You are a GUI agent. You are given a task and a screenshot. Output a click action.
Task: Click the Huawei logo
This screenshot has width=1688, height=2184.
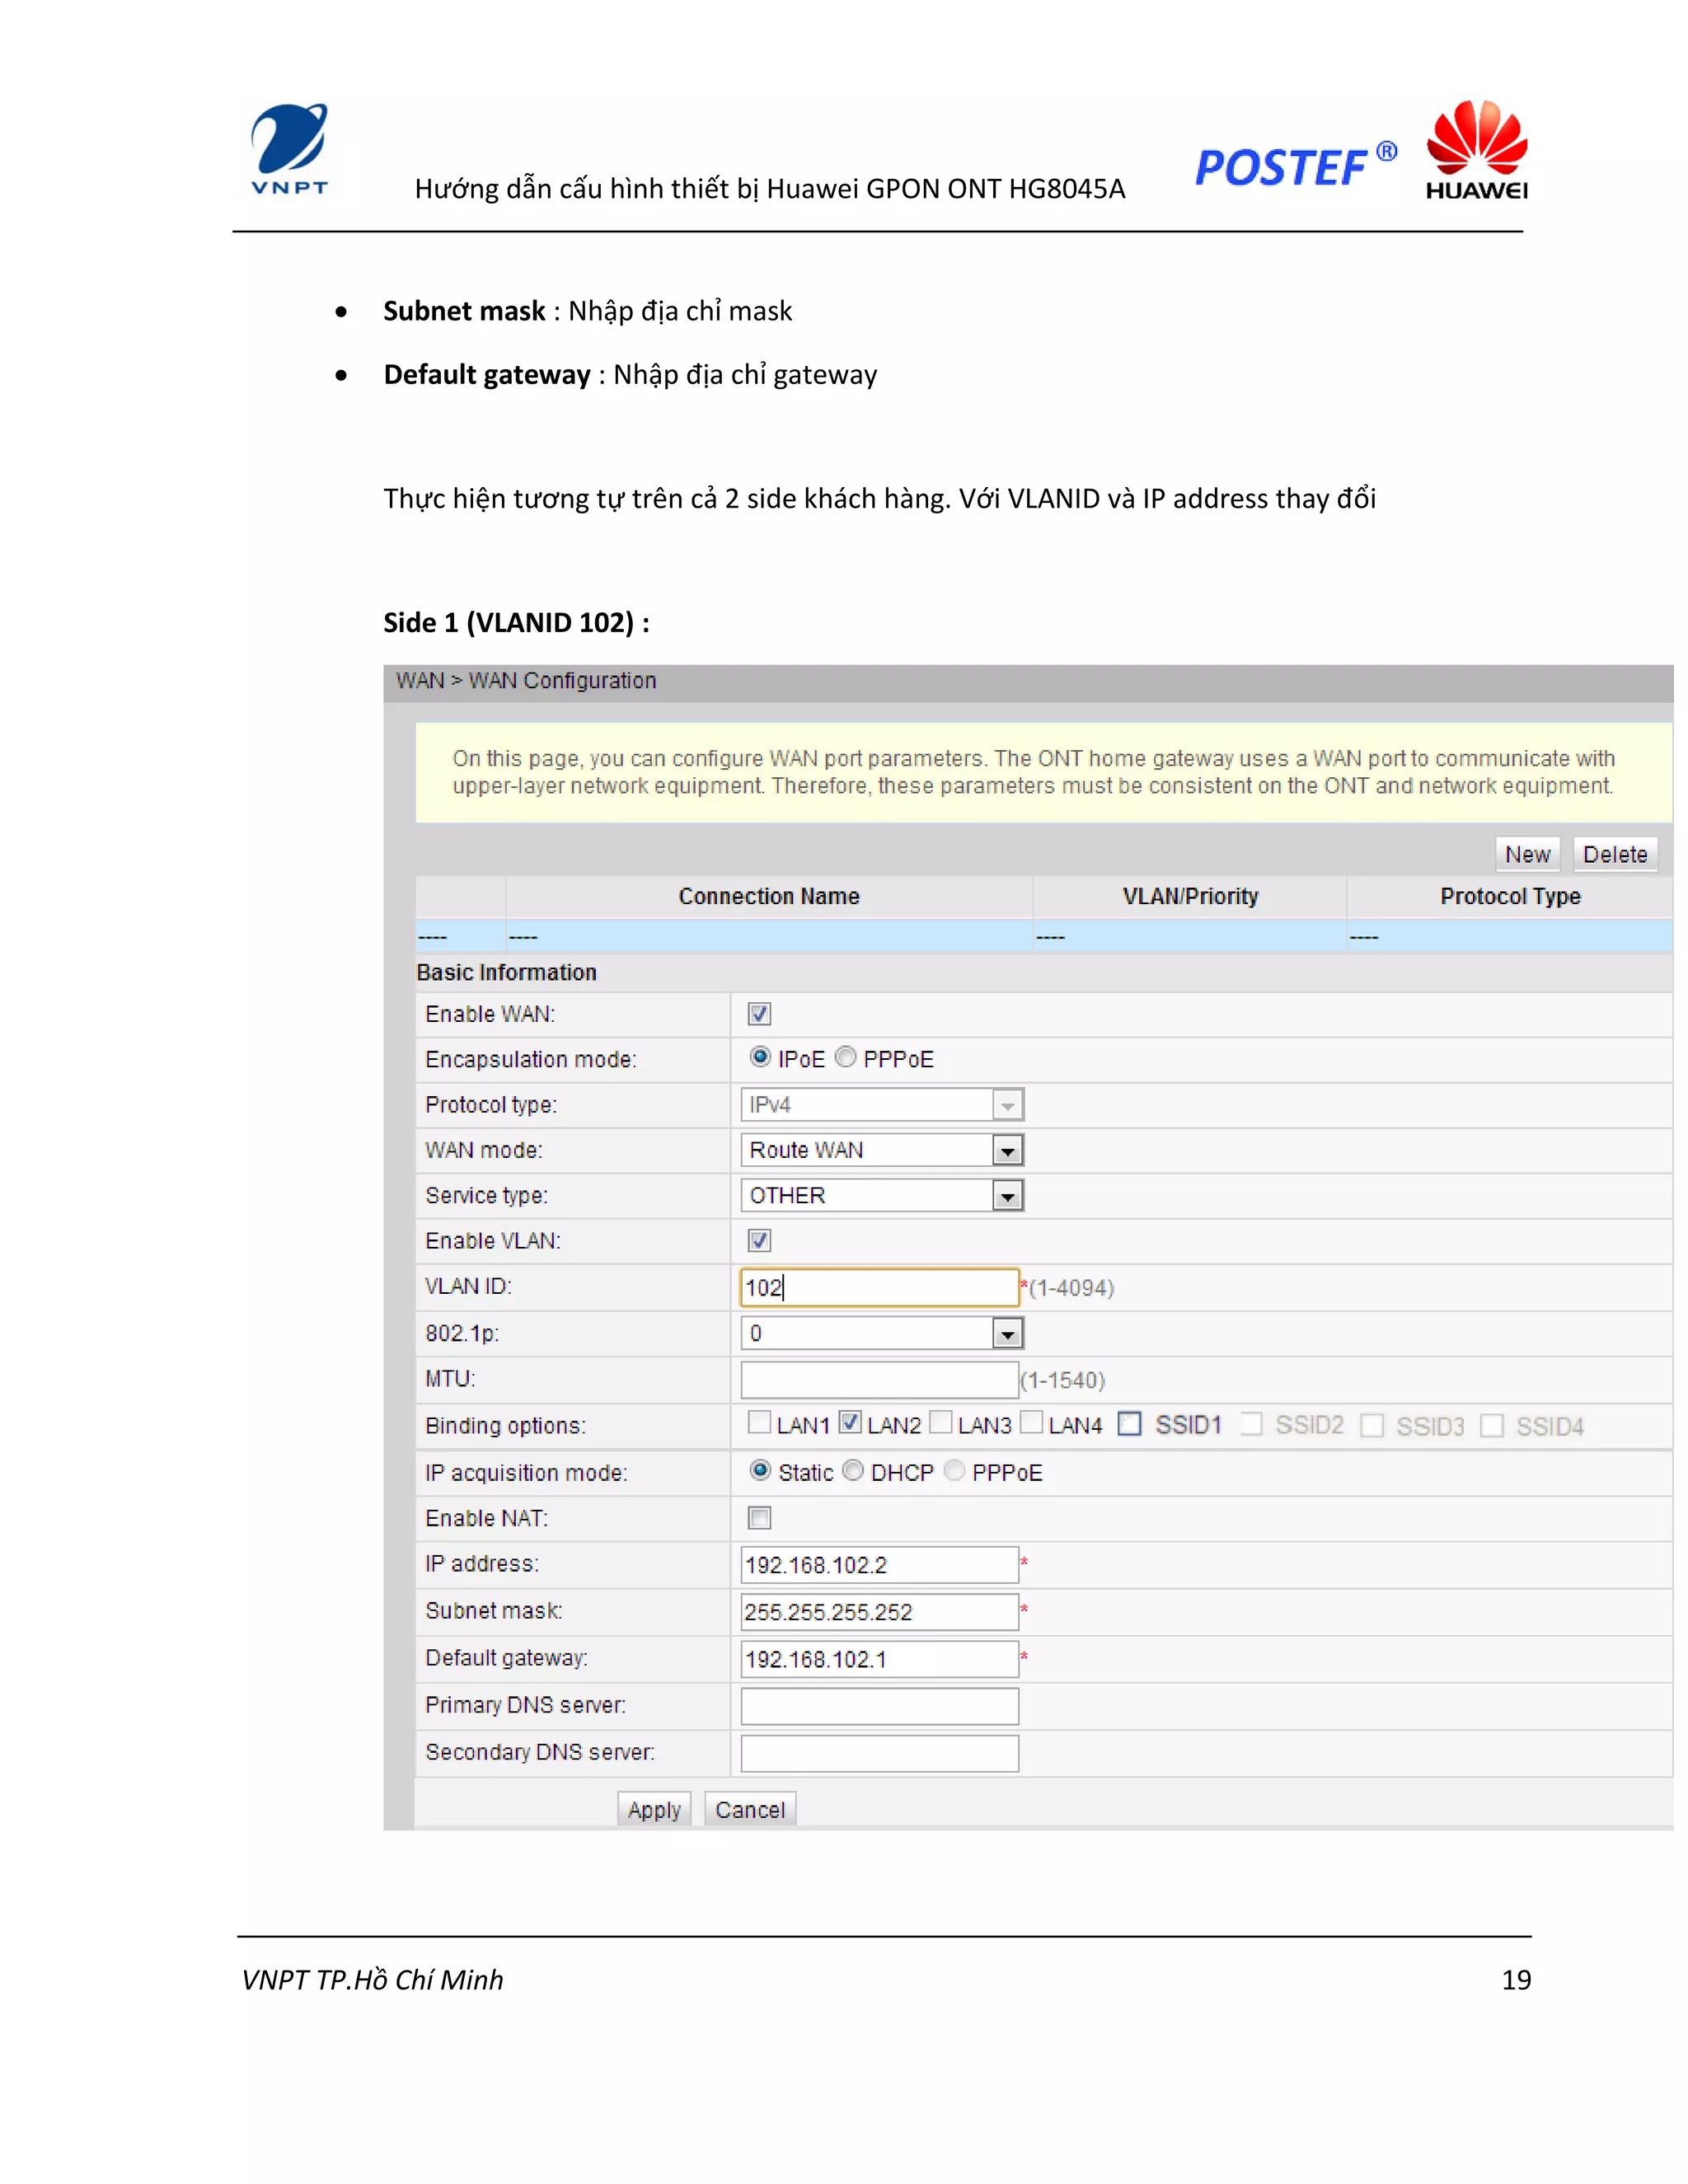tap(1476, 150)
